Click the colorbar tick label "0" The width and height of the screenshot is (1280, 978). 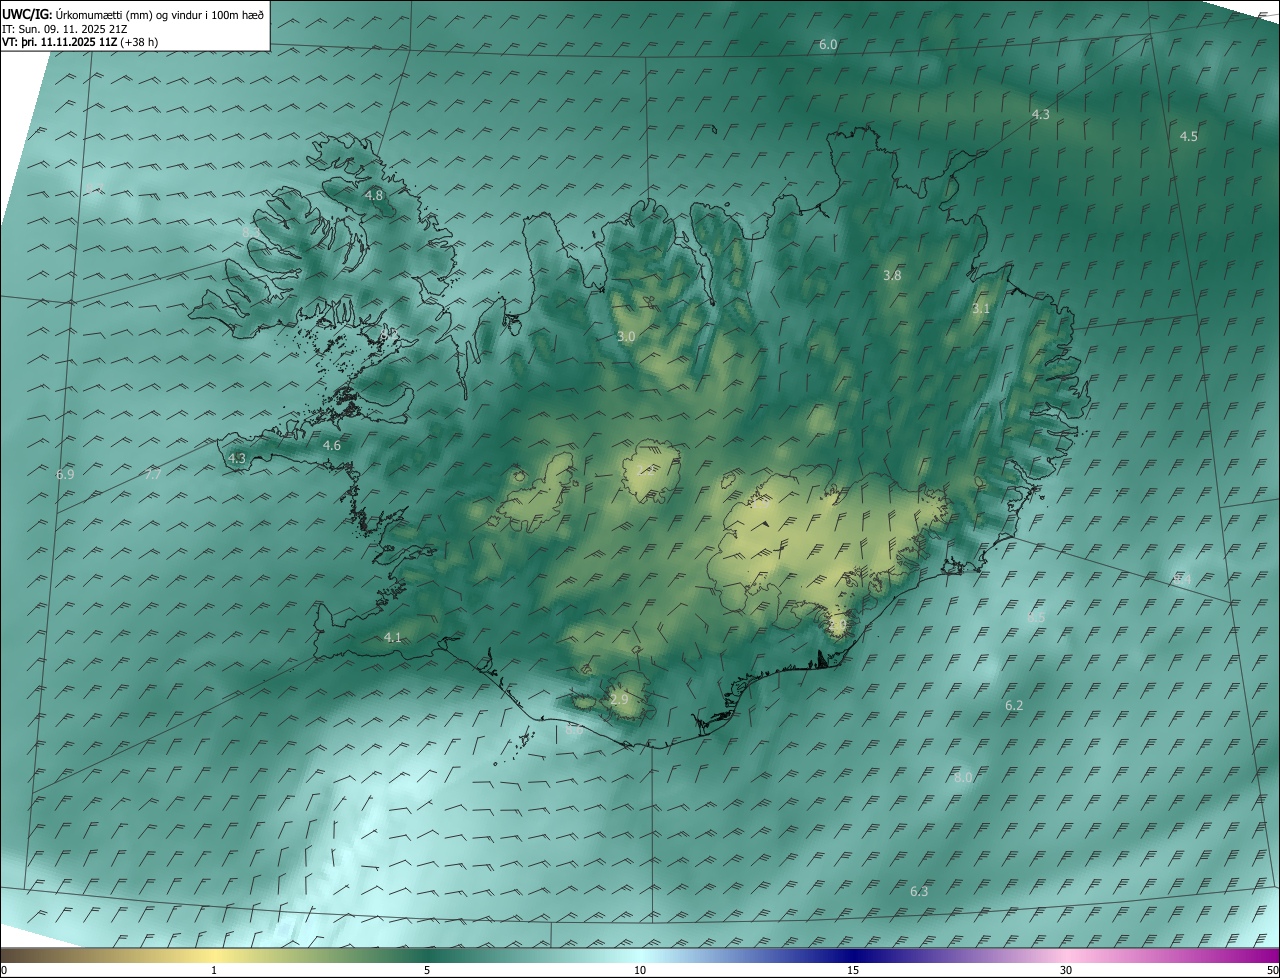pyautogui.click(x=3, y=970)
